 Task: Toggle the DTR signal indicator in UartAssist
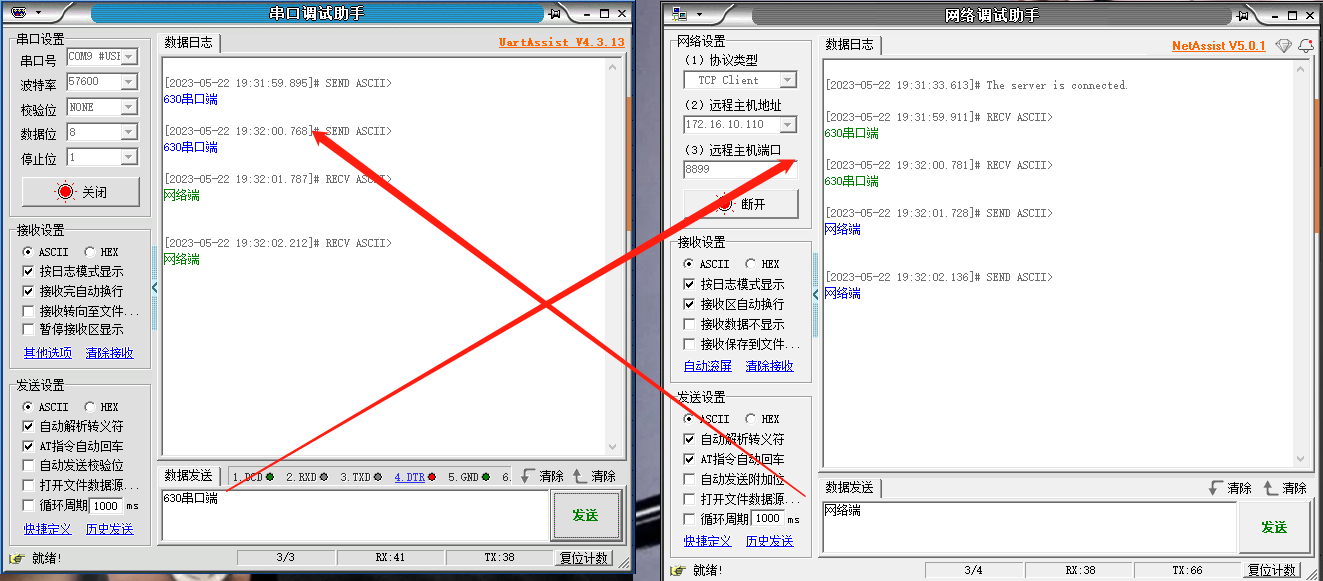pos(414,477)
